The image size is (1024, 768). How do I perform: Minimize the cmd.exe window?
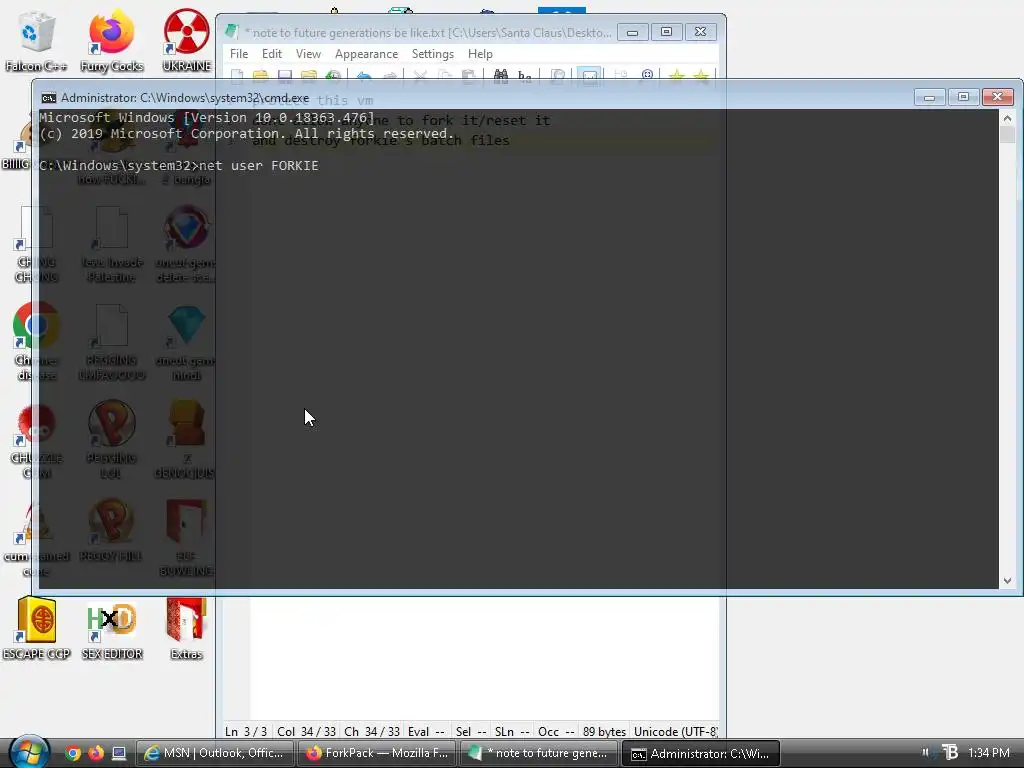click(x=929, y=97)
